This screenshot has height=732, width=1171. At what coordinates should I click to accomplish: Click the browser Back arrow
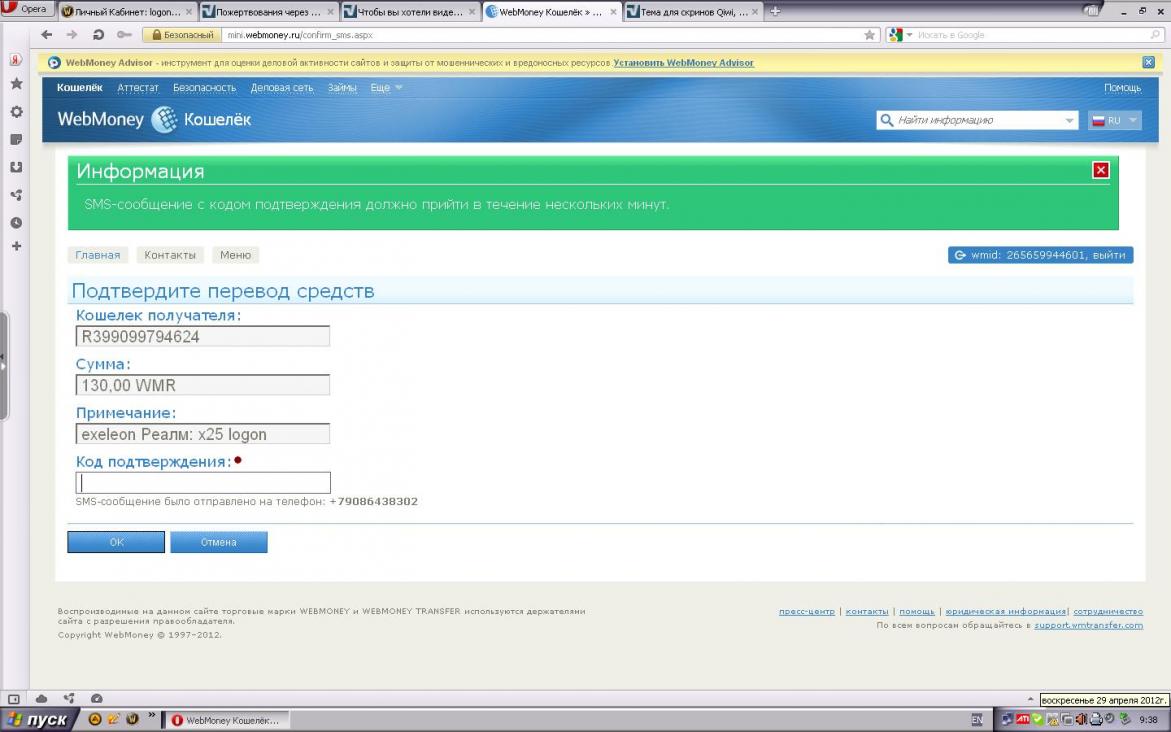[x=46, y=35]
